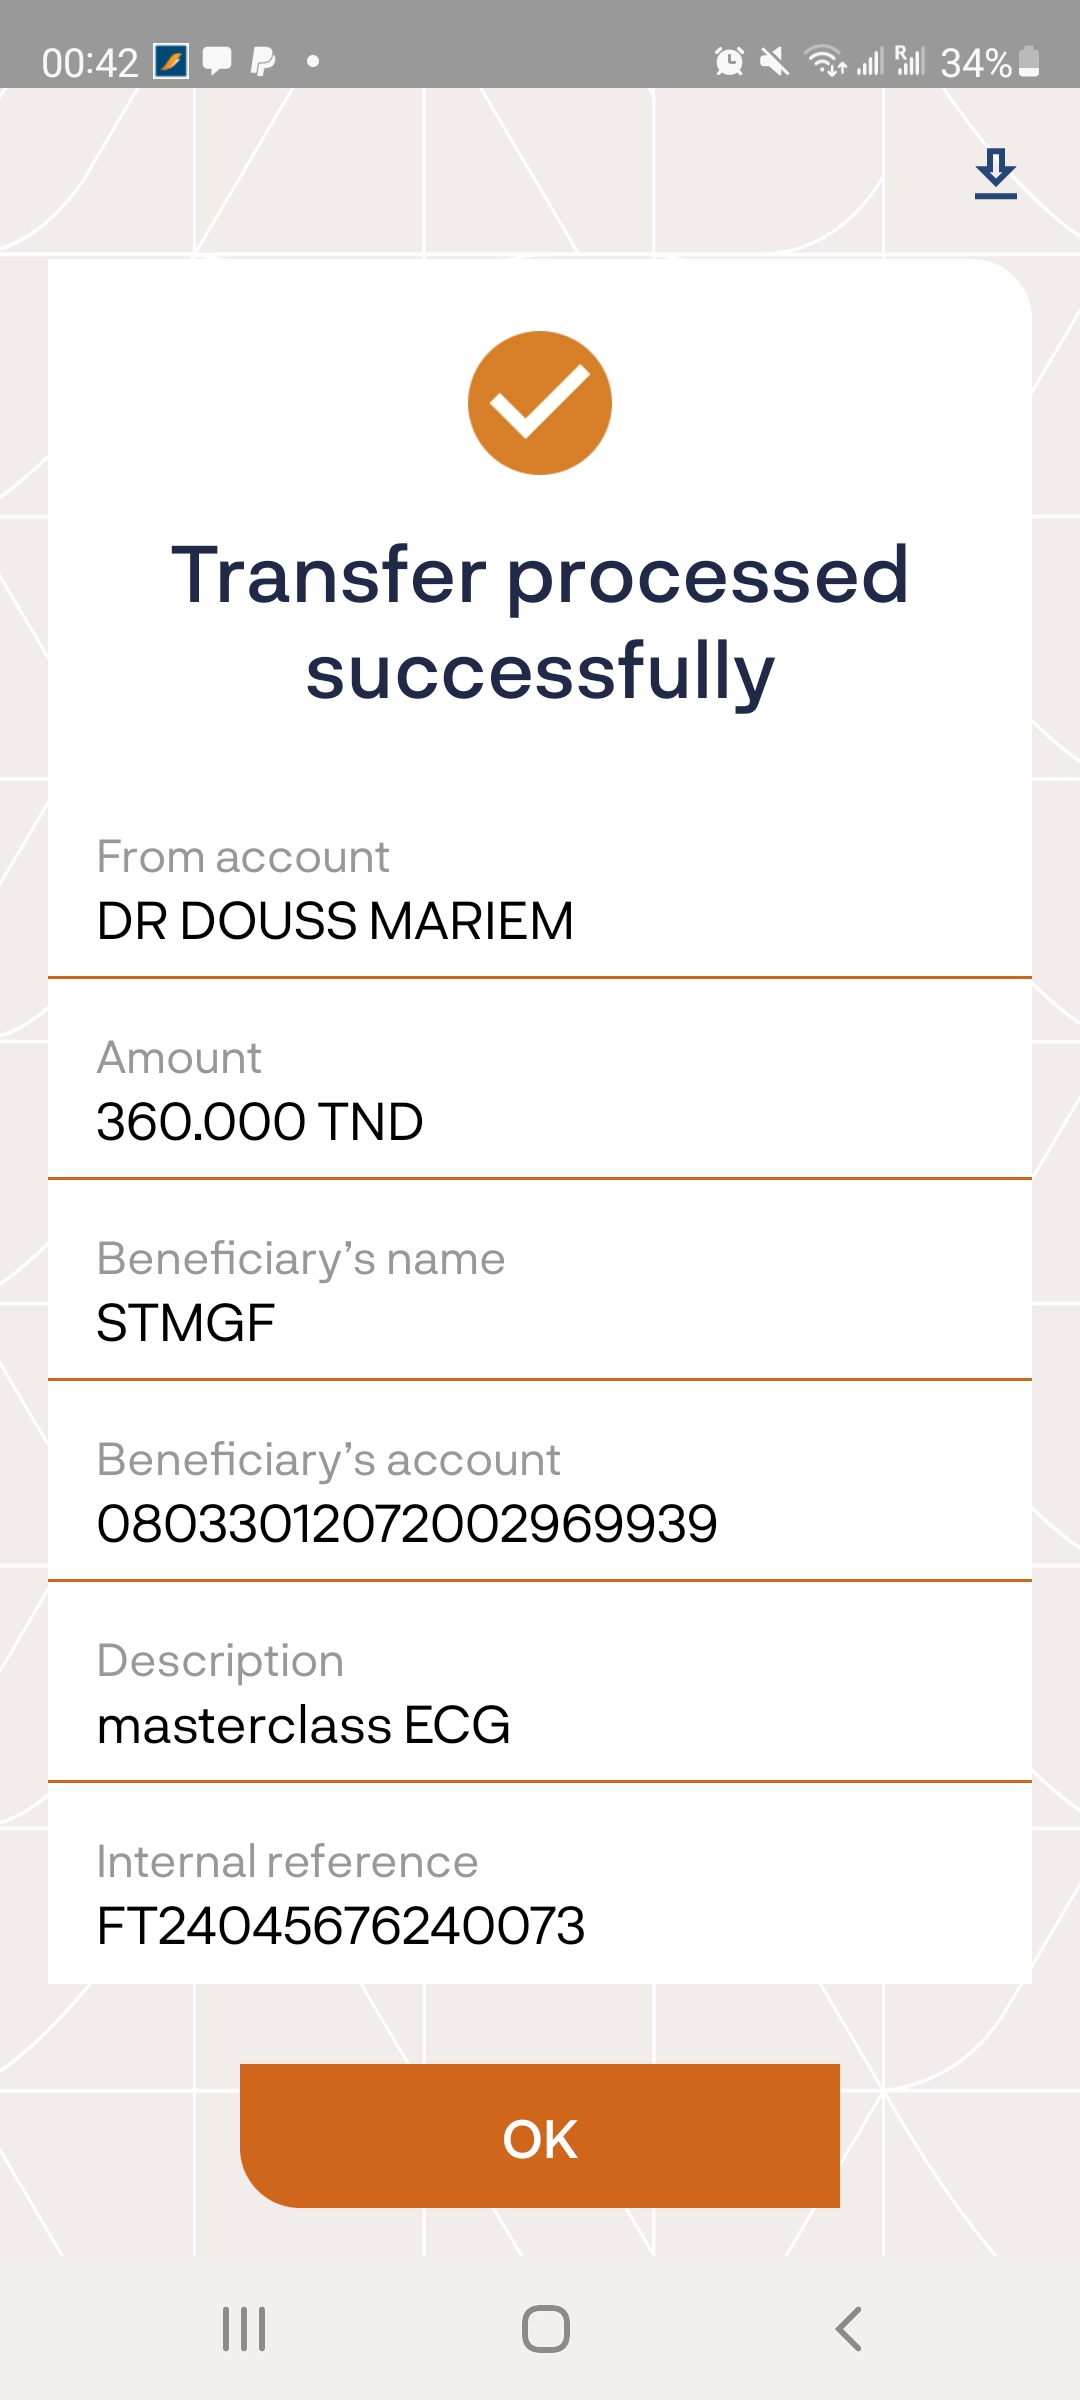Image resolution: width=1080 pixels, height=2400 pixels.
Task: Tap the PayPal notification icon
Action: click(x=263, y=62)
